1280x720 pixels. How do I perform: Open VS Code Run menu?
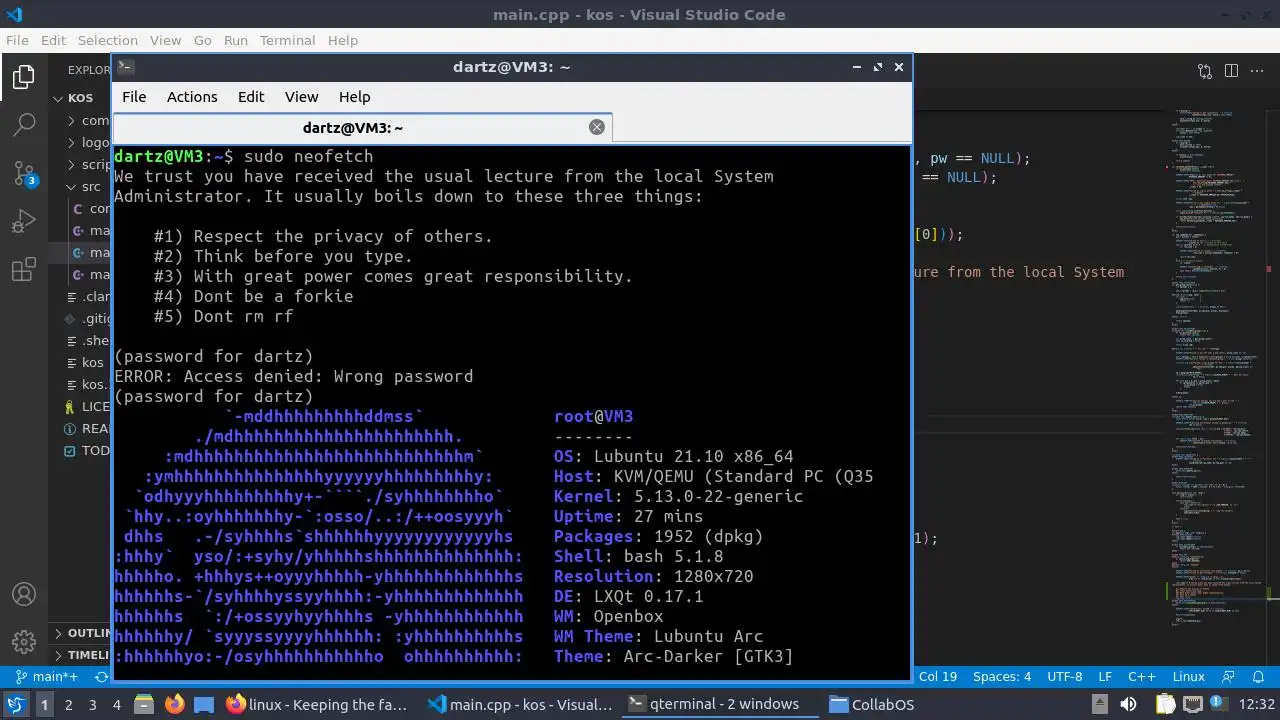tap(236, 40)
